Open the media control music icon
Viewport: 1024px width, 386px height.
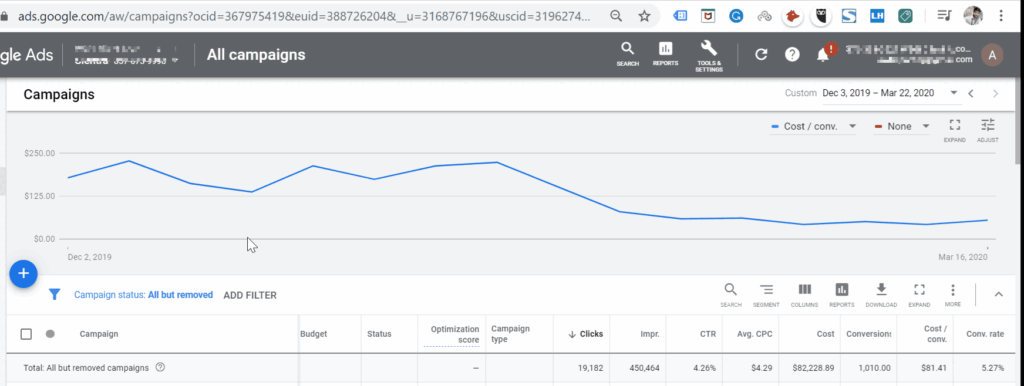(x=944, y=16)
